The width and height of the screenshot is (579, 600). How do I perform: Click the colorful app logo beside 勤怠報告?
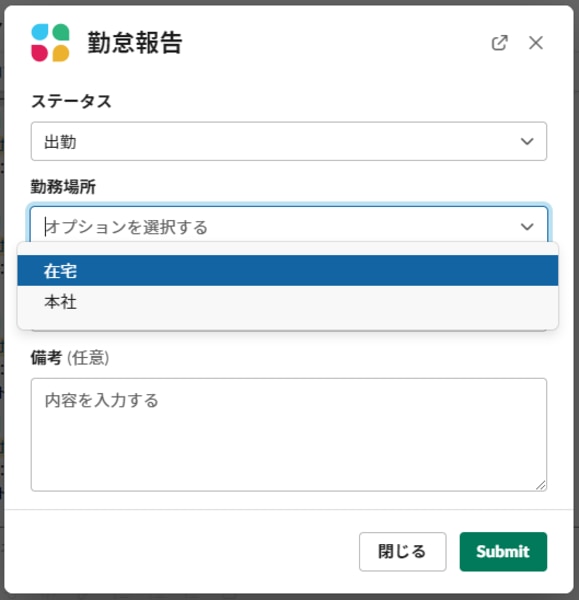[x=50, y=42]
